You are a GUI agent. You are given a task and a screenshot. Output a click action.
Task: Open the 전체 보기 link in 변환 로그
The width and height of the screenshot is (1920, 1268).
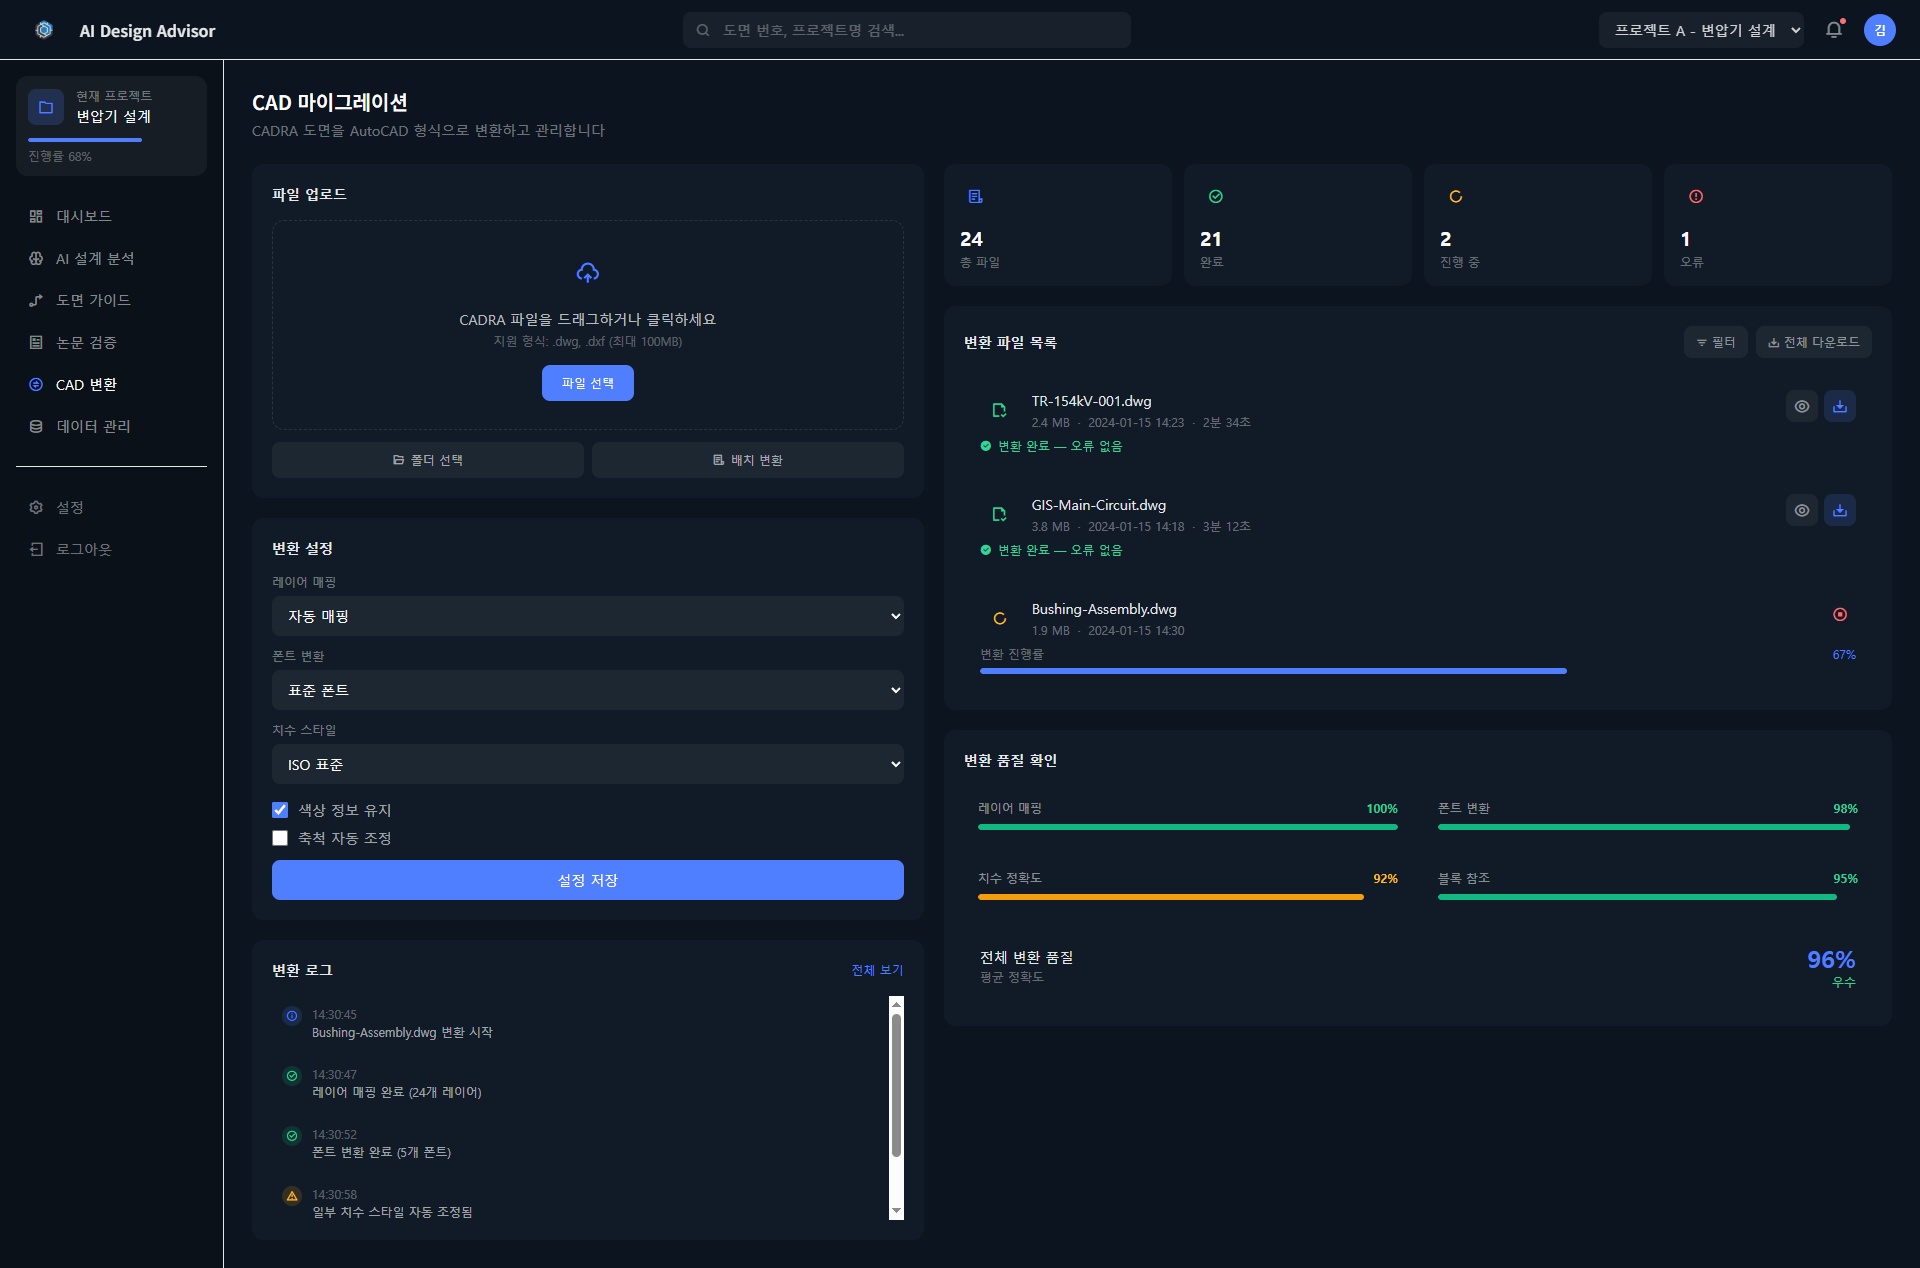[x=877, y=970]
